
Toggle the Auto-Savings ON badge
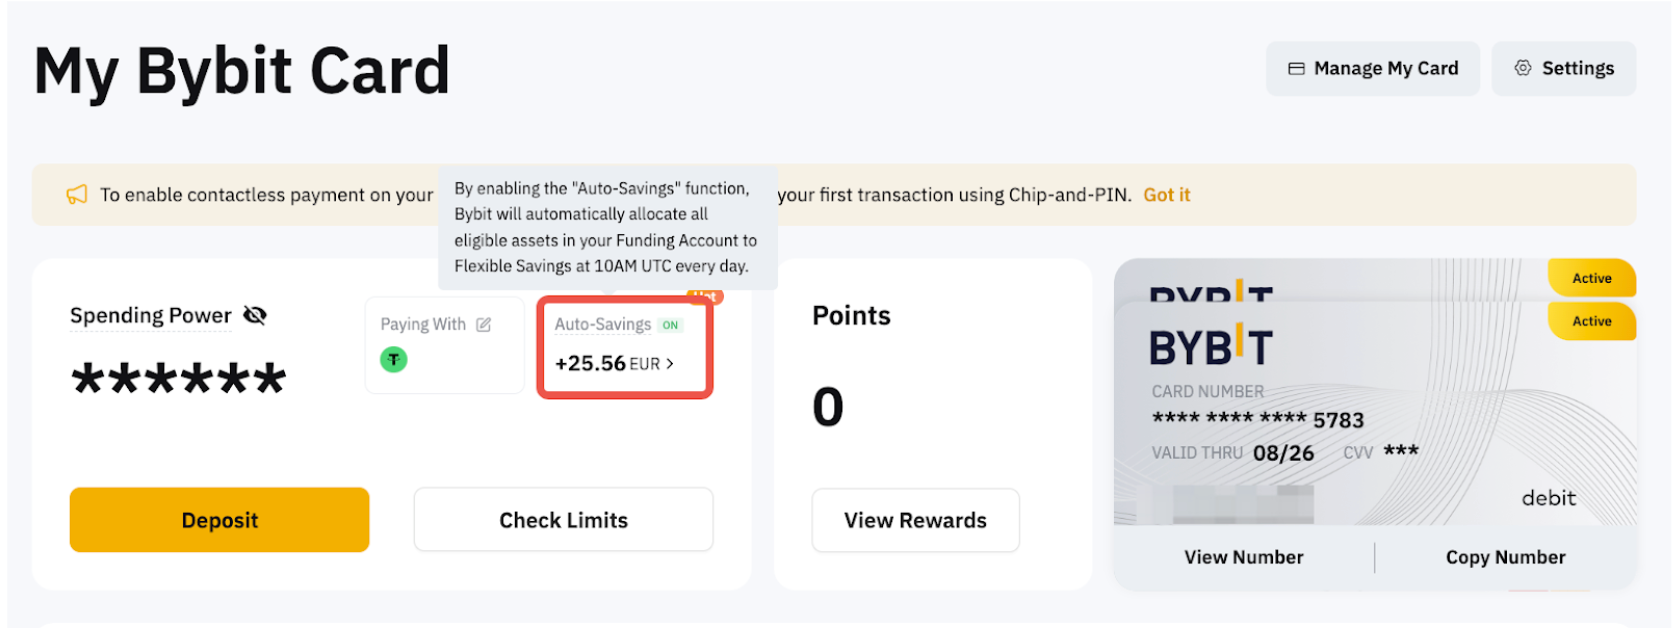(x=670, y=325)
